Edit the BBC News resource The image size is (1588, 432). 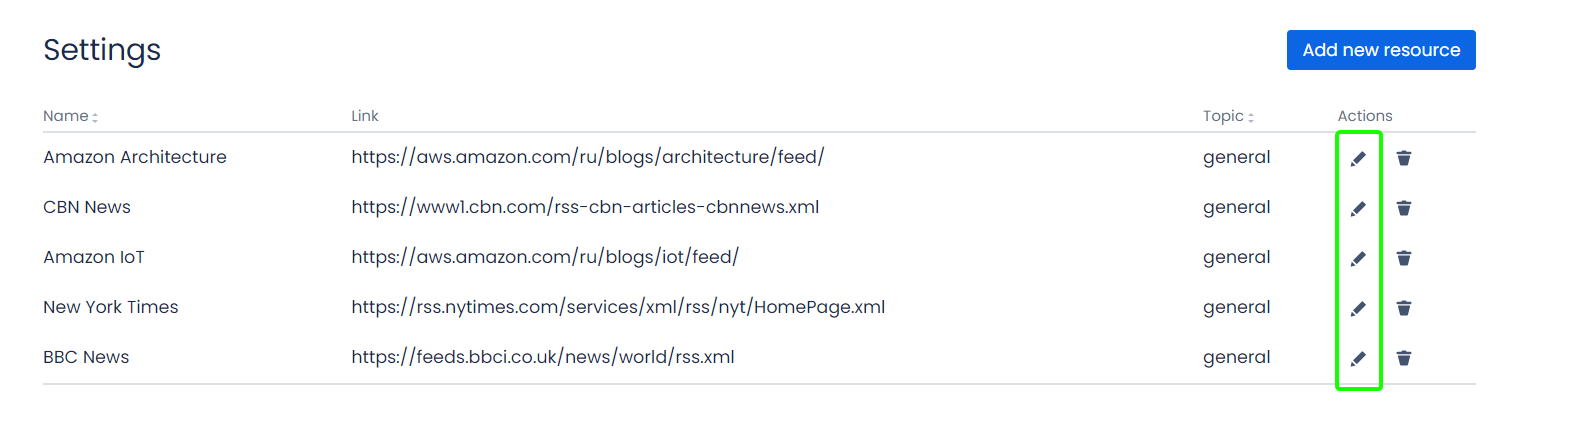(1358, 358)
